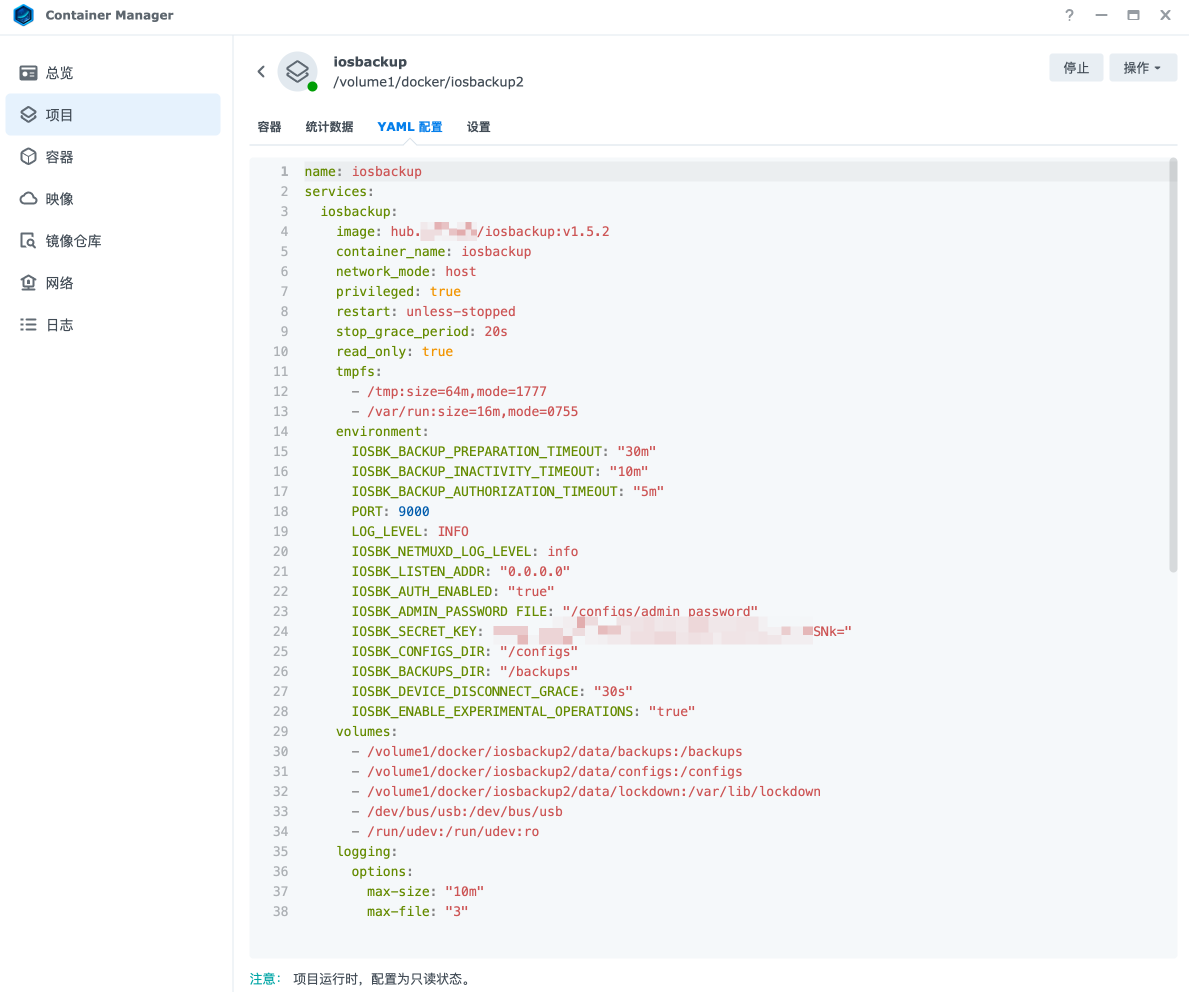
Task: Click the 'max-file: "3"' line
Action: pos(418,911)
